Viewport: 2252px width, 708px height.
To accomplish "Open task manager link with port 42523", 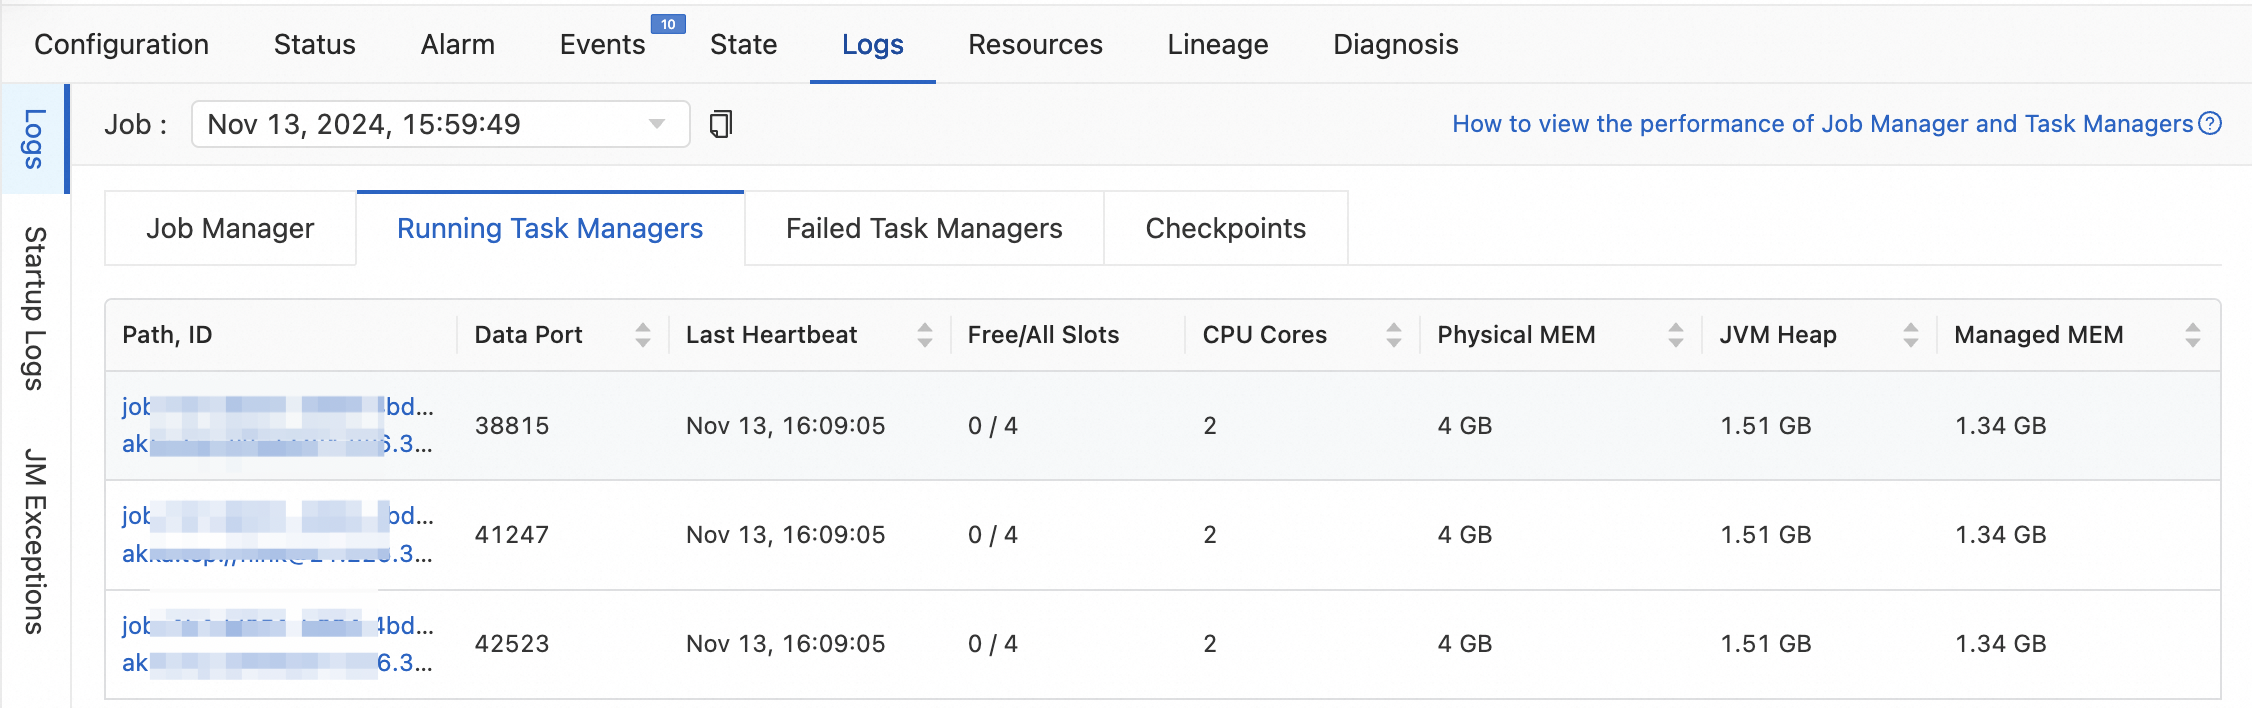I will coord(277,626).
